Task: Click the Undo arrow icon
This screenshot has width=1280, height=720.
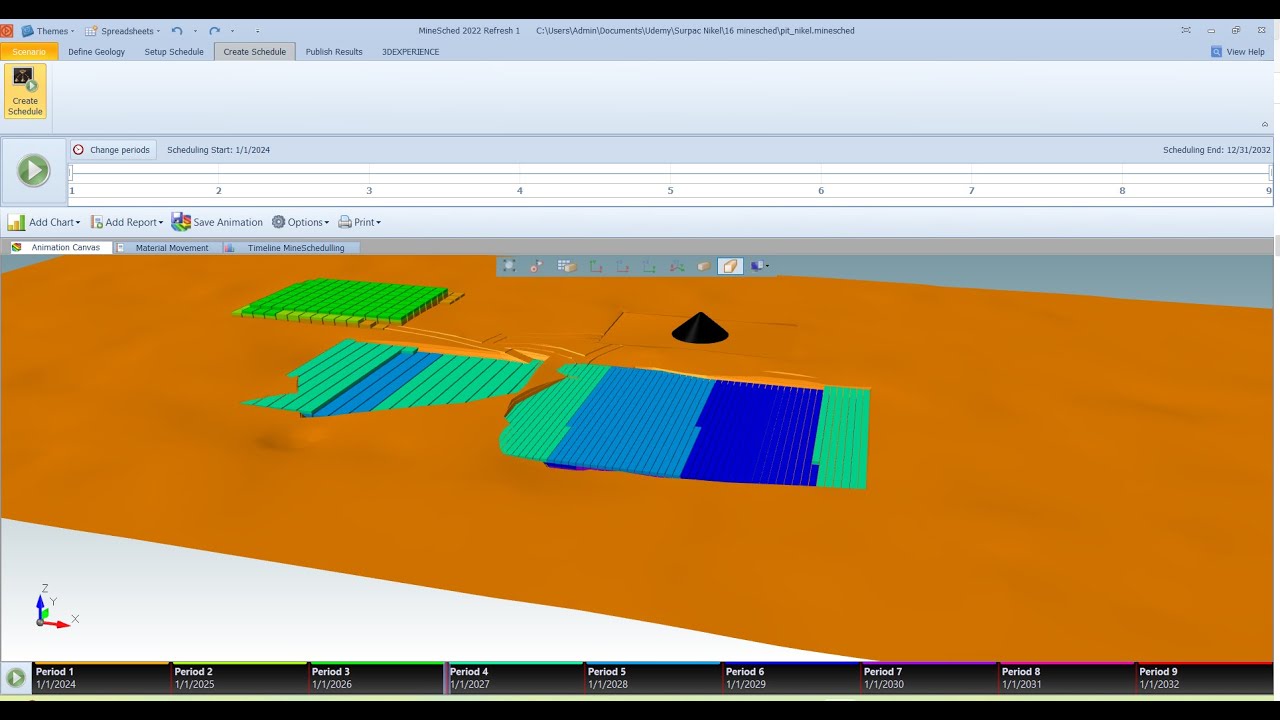Action: (x=177, y=31)
